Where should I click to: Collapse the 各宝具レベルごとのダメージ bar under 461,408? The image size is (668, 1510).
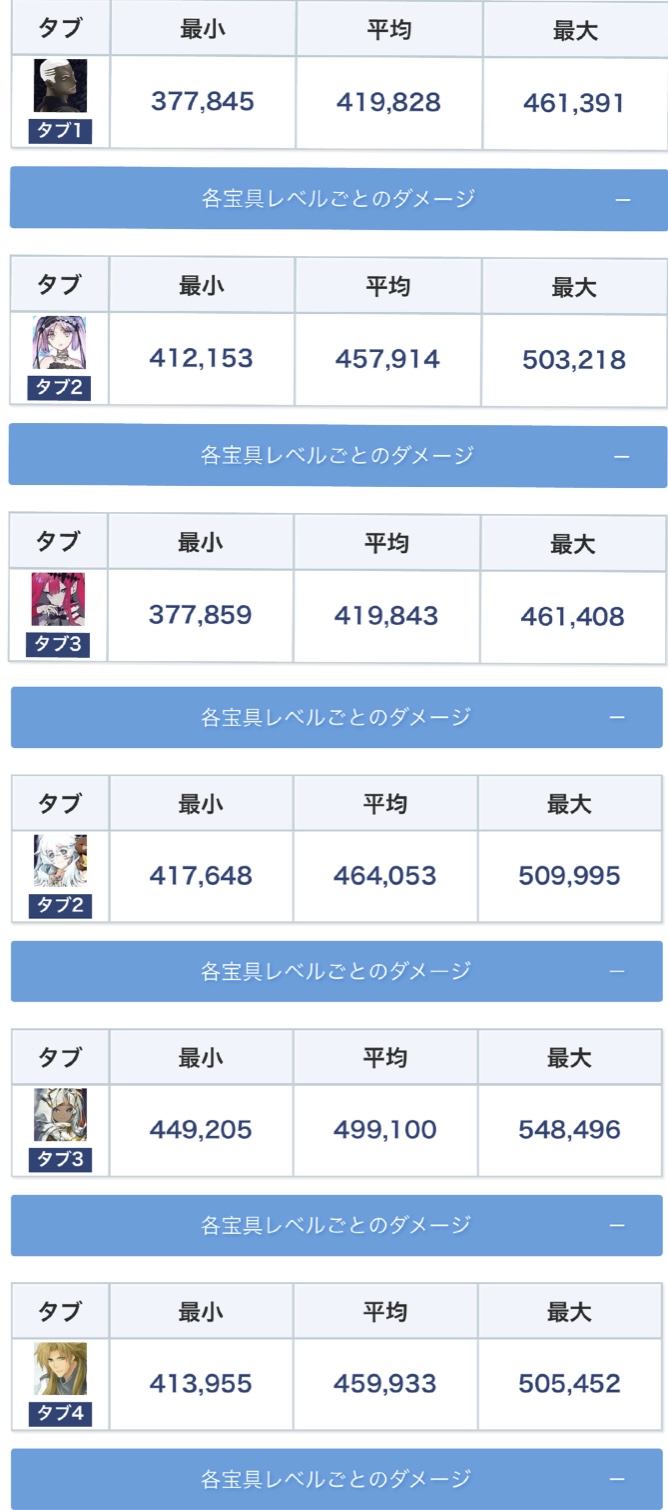pos(617,718)
